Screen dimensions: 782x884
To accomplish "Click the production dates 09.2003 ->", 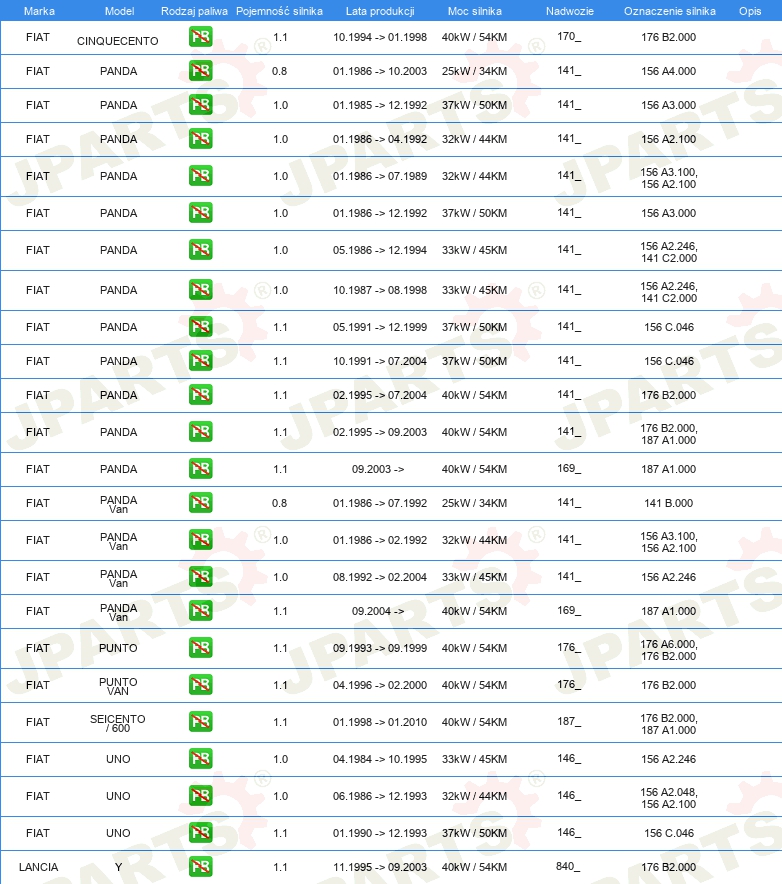I will tap(378, 469).
